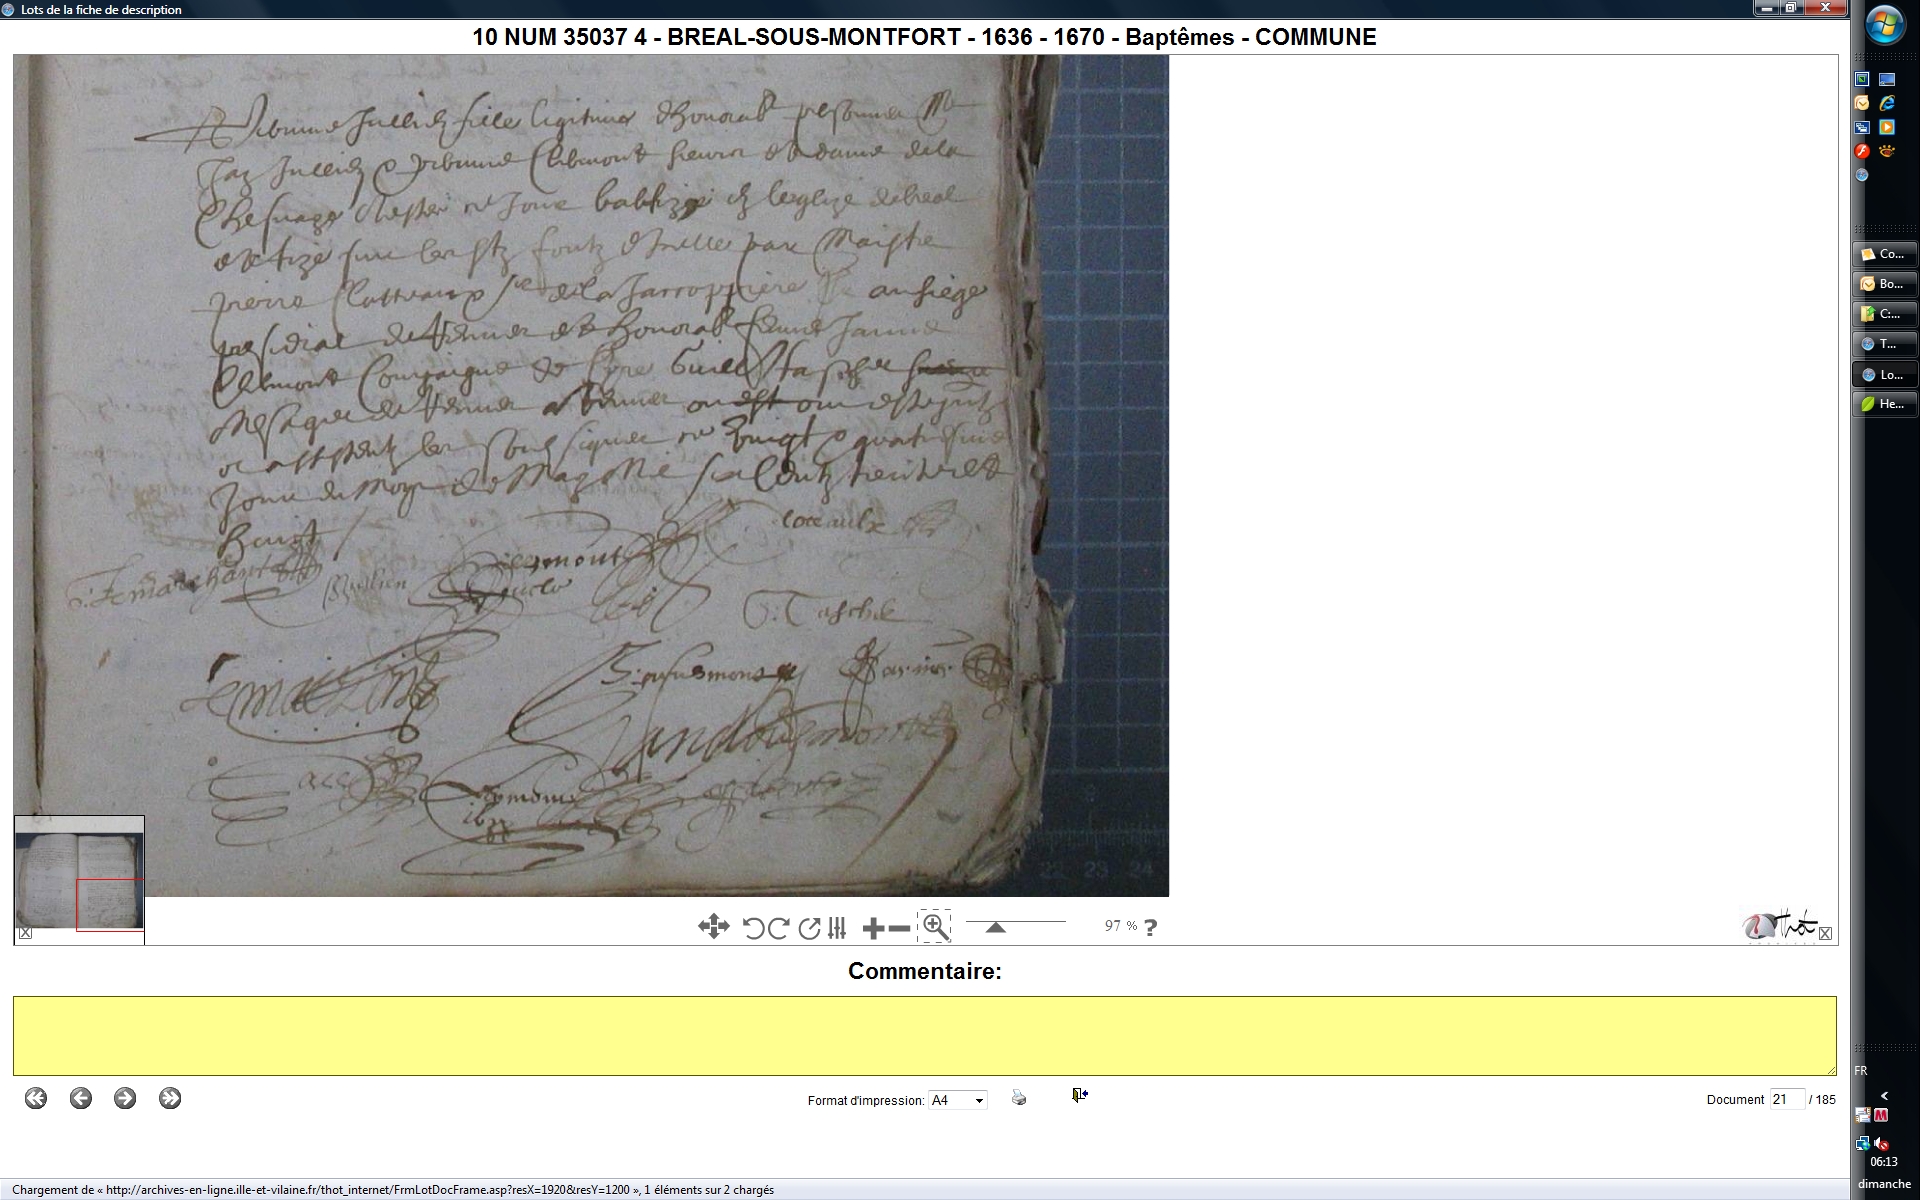Activate the magnifier zoom area tool
1920x1200 pixels.
coord(935,927)
